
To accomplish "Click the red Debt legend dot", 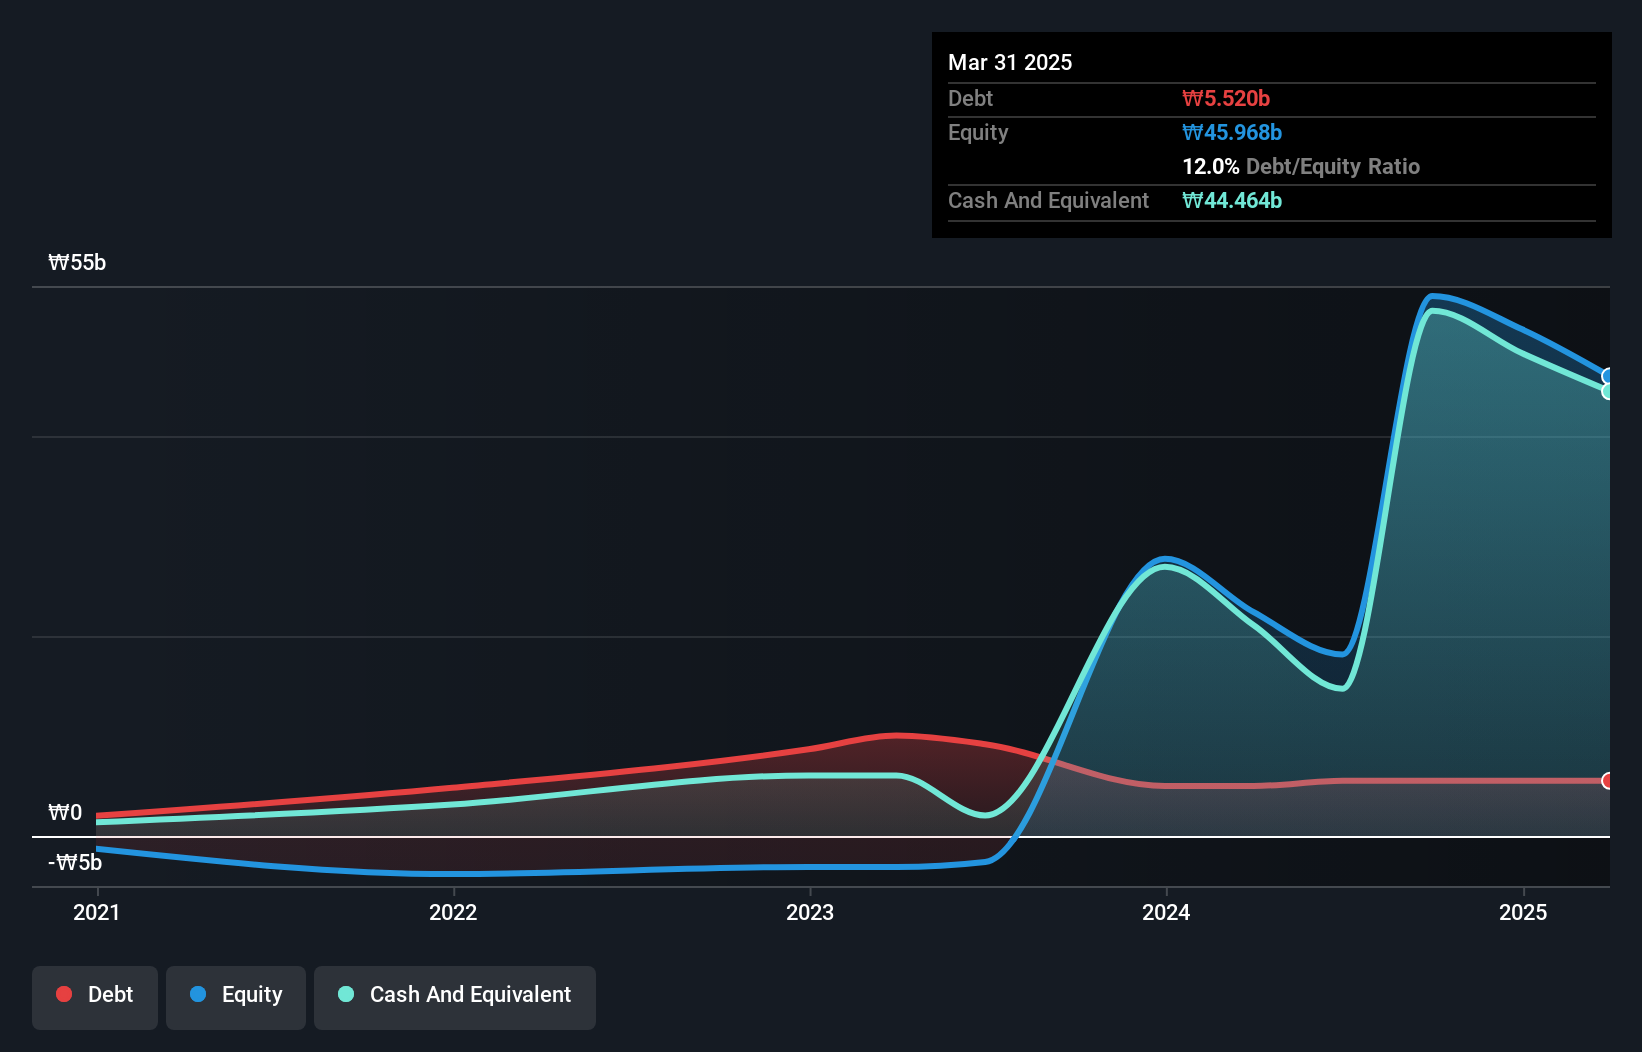I will pos(63,994).
